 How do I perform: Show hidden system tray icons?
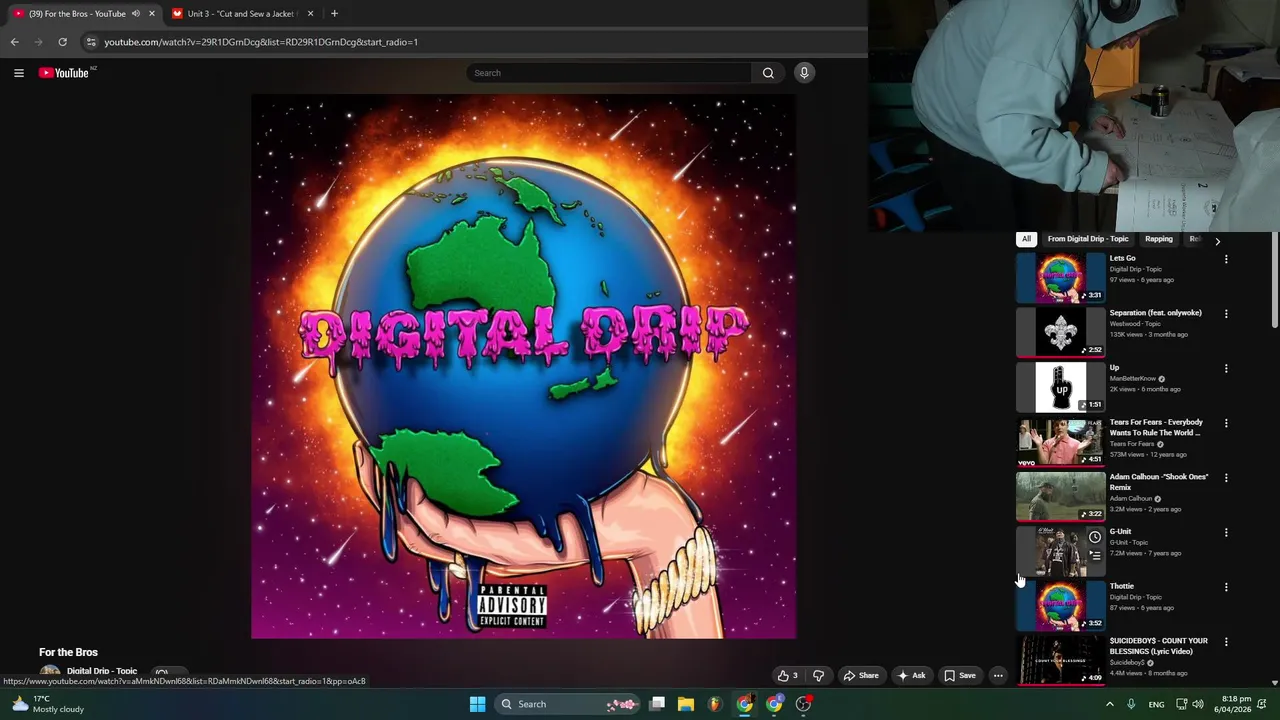click(x=1109, y=704)
